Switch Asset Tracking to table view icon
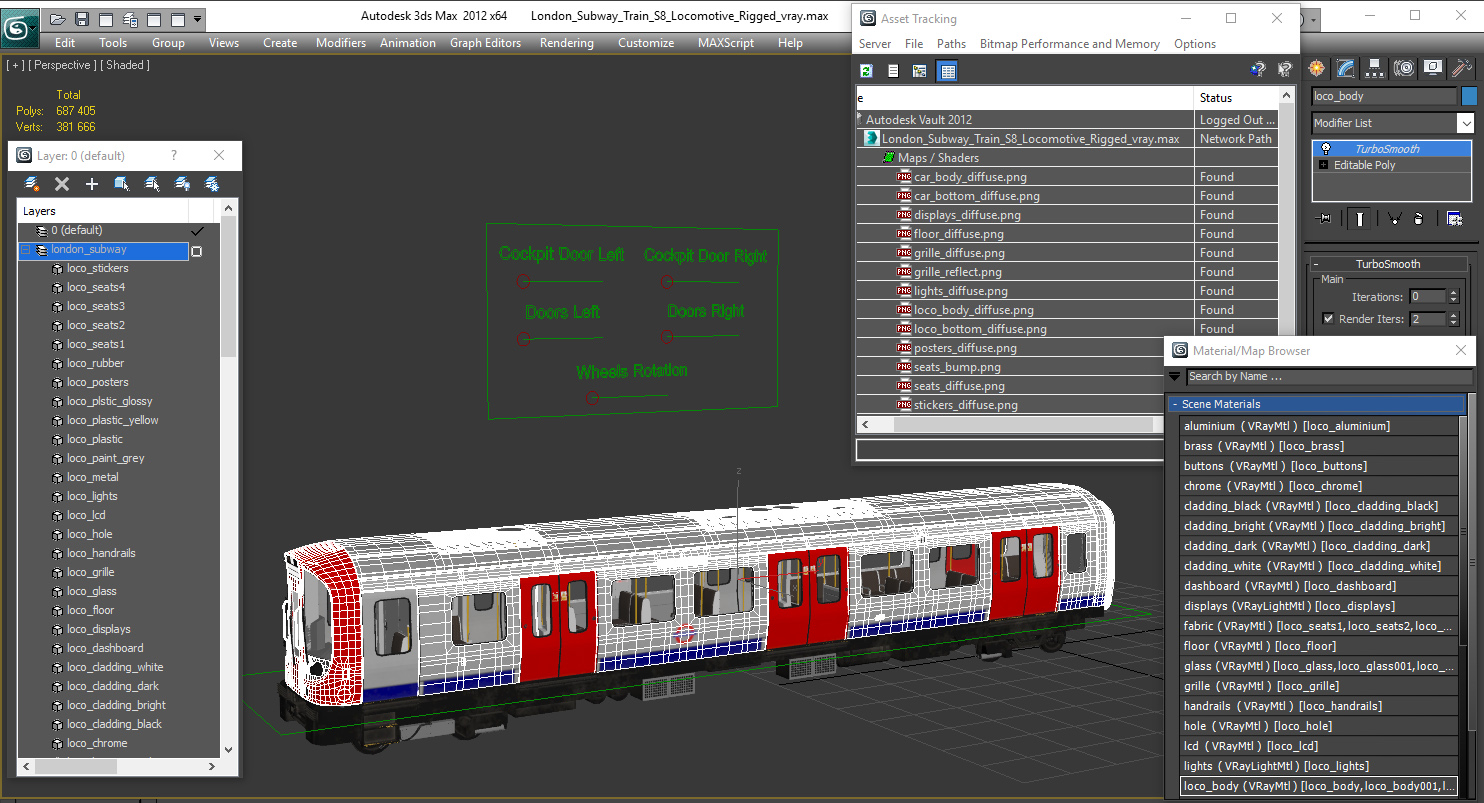 point(947,70)
